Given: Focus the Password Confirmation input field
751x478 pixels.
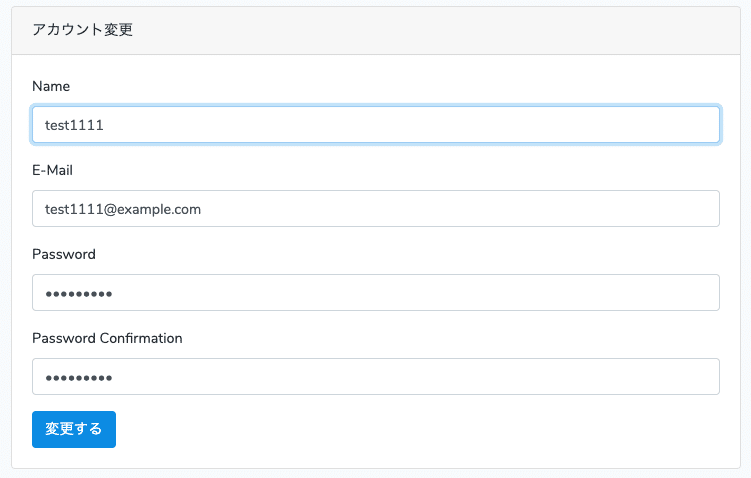Looking at the screenshot, I should point(375,377).
